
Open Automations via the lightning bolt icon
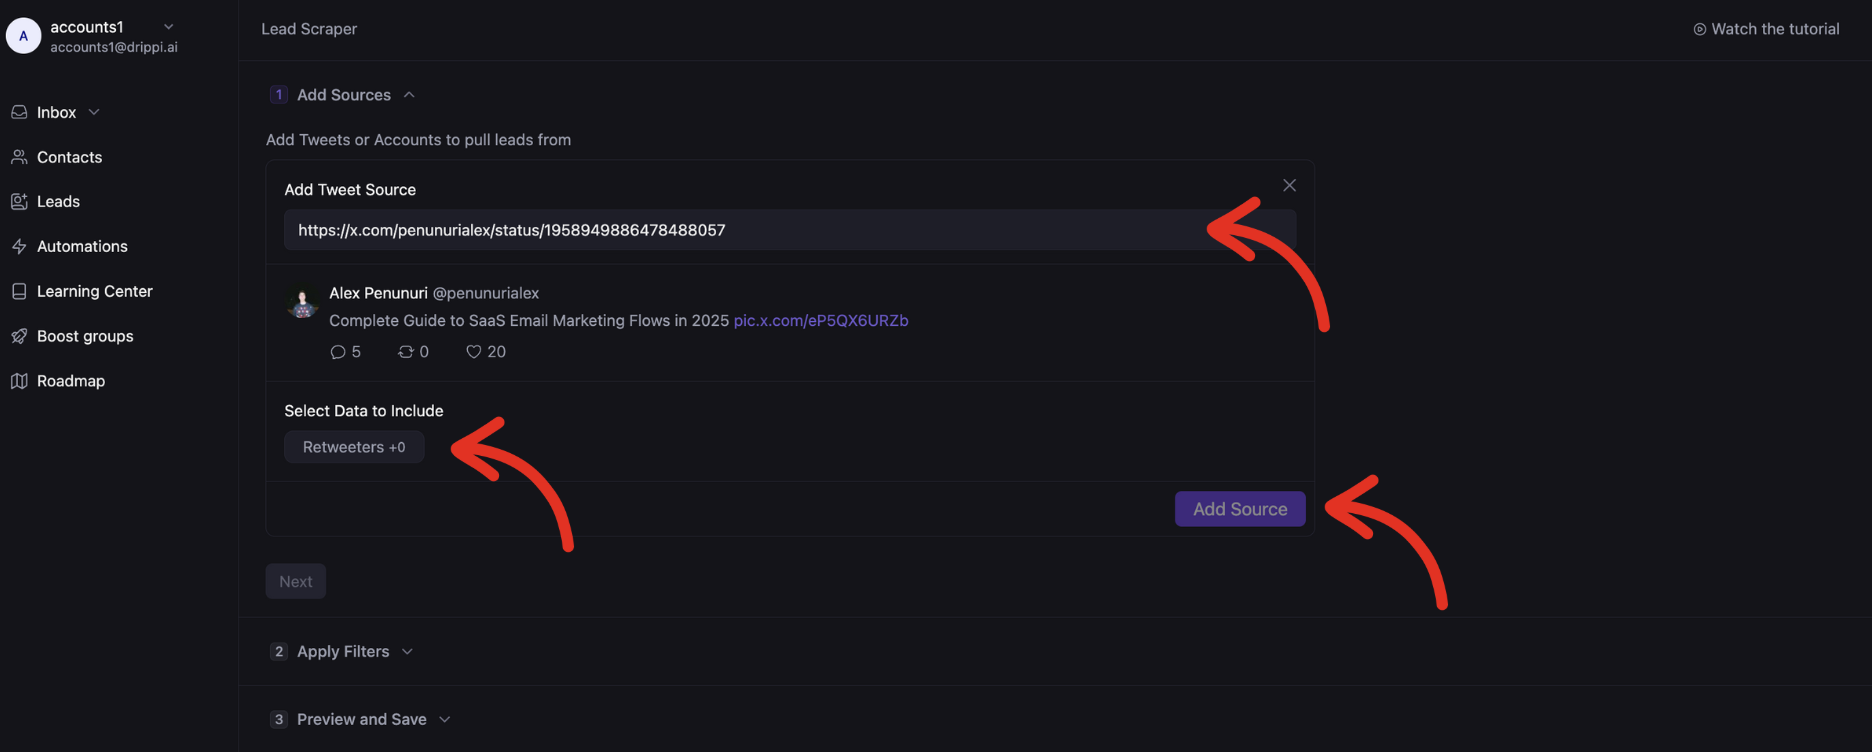click(20, 245)
